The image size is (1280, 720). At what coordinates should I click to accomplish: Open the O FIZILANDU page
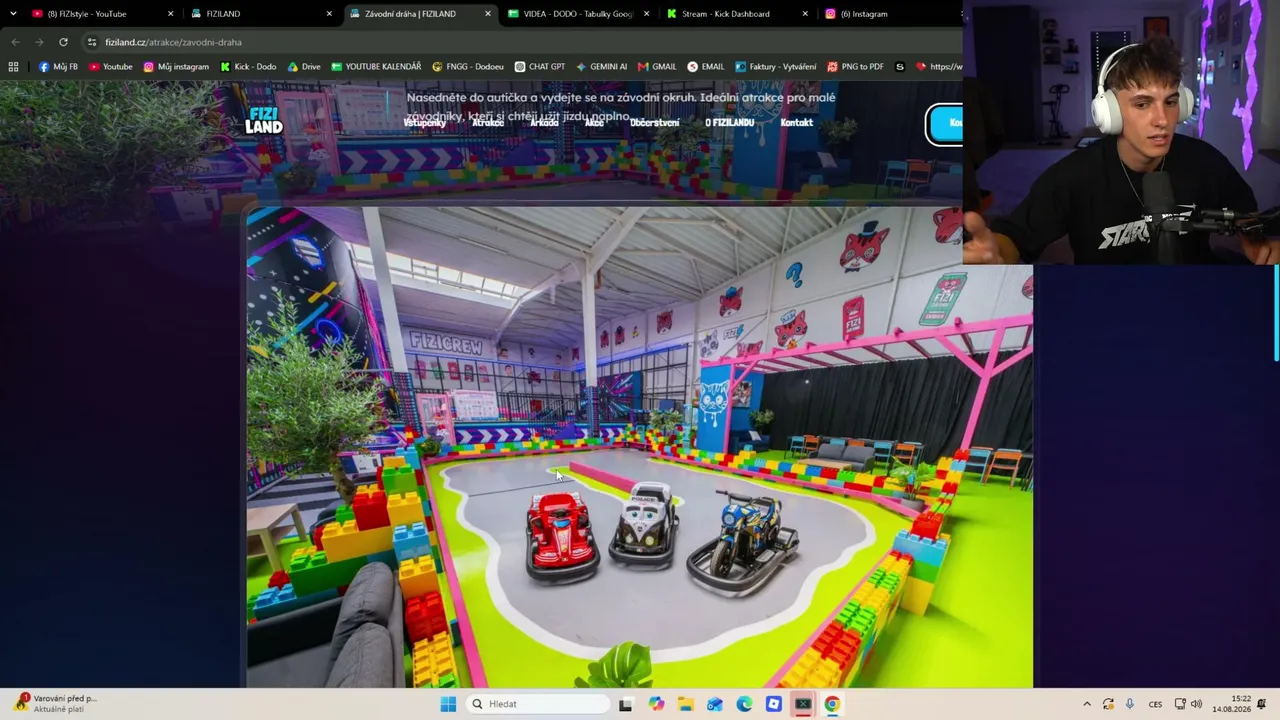pos(729,123)
